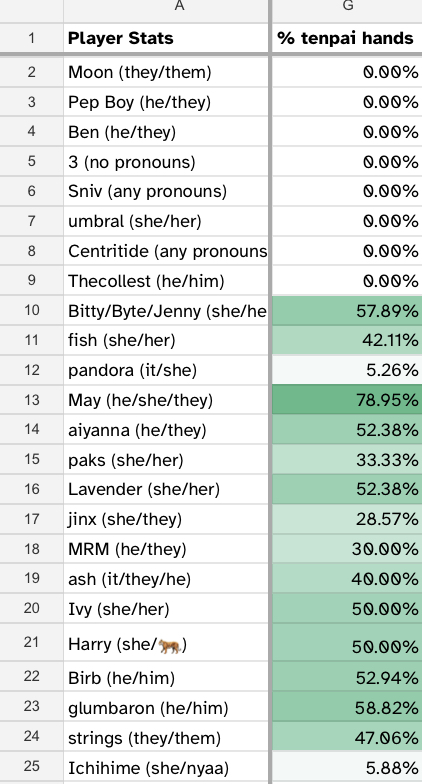Select row 25 header
This screenshot has width=422, height=784.
(x=32, y=768)
